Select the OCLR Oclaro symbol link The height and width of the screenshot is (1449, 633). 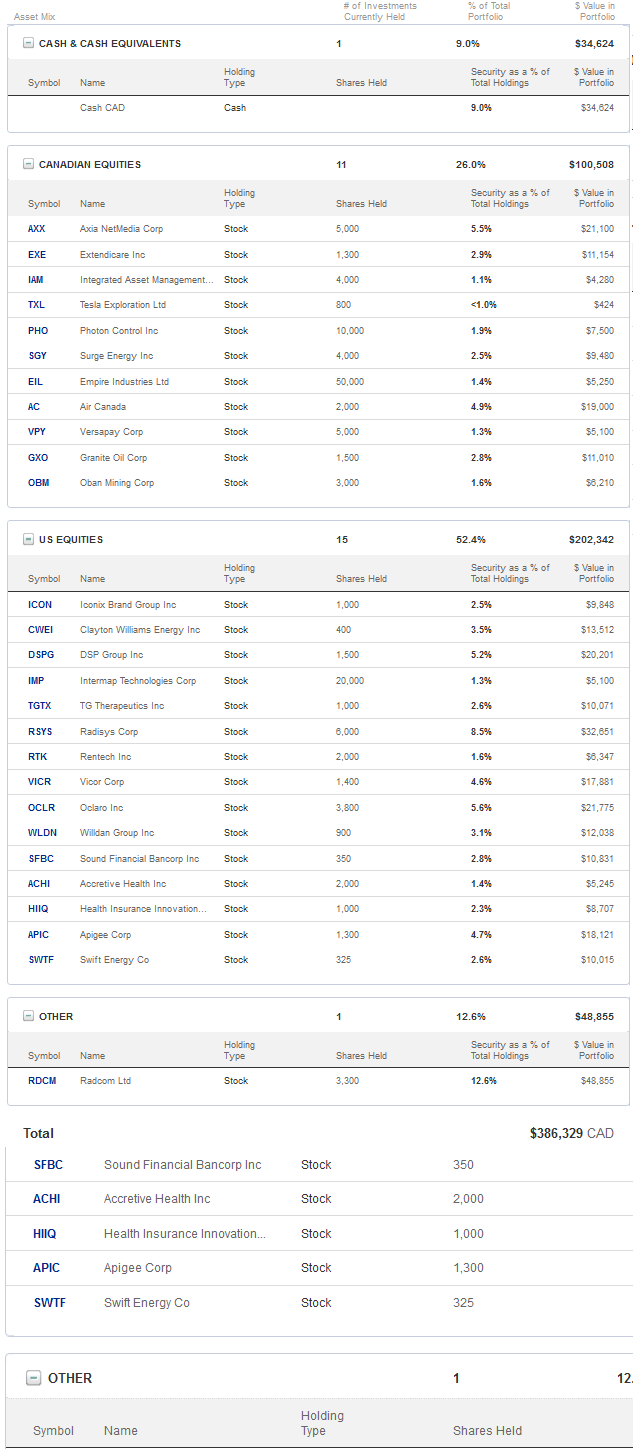41,808
